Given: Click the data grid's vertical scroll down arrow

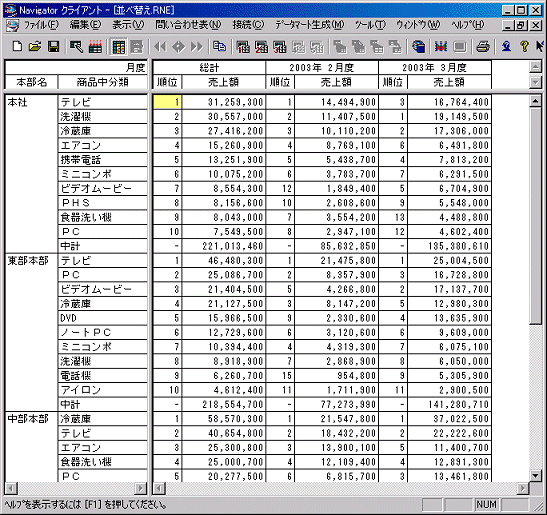Looking at the screenshot, I should point(535,475).
